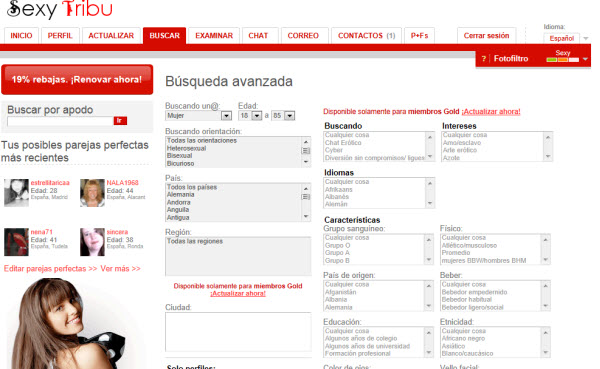The width and height of the screenshot is (600, 369).
Task: Open the CONTACTOS (1) tab
Action: point(366,36)
